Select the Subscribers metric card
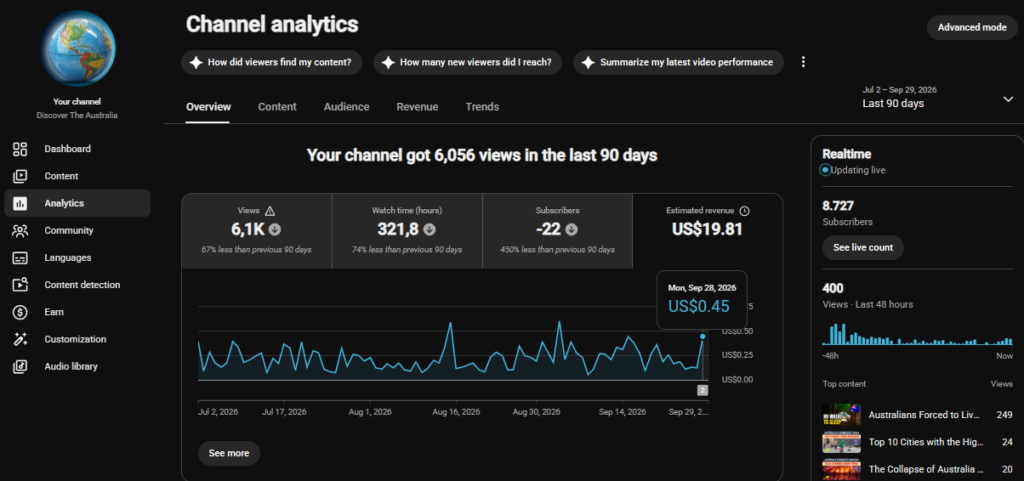Viewport: 1024px width, 481px height. pos(557,231)
